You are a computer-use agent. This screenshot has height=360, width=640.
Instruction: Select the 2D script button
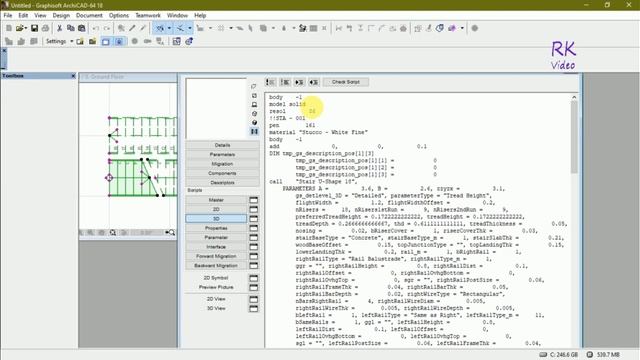tap(216, 209)
